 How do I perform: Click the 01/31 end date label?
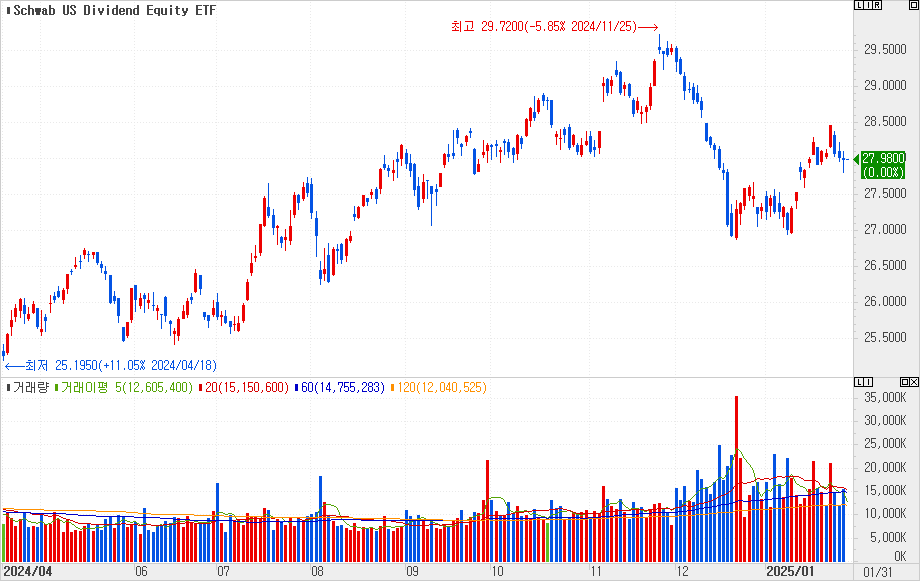pyautogui.click(x=878, y=572)
